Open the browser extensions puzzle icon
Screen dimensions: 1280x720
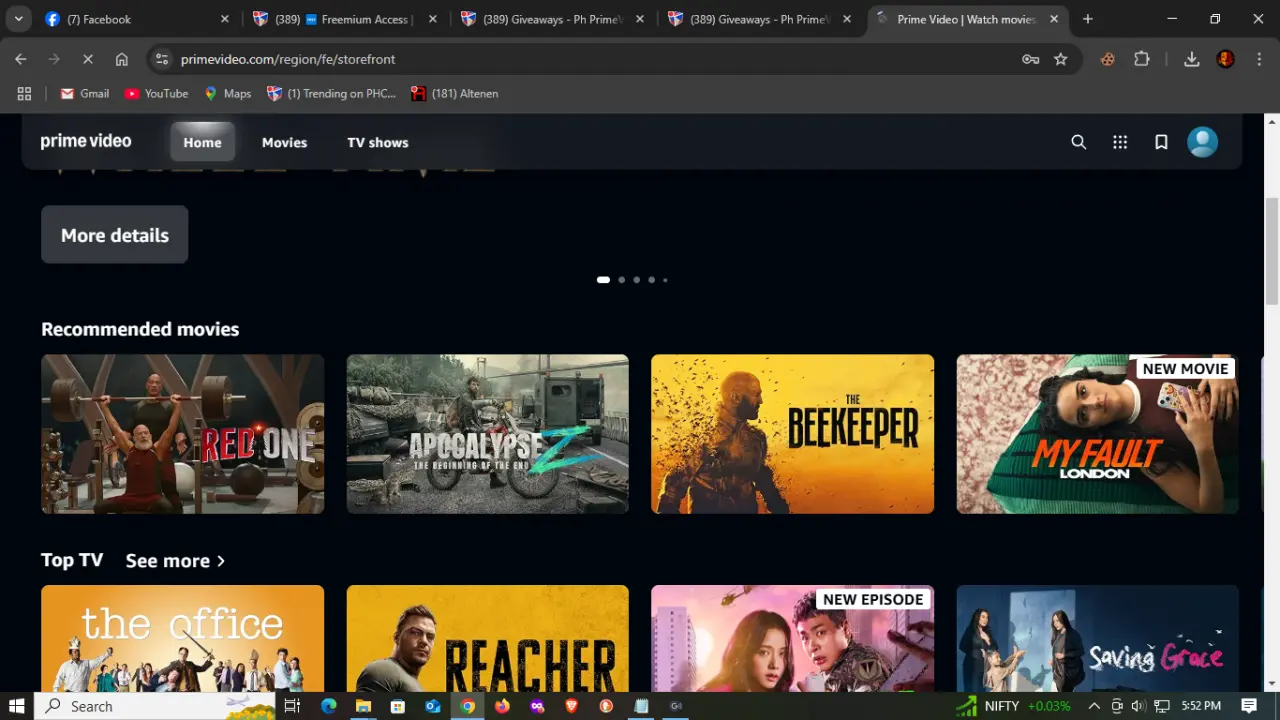1142,59
